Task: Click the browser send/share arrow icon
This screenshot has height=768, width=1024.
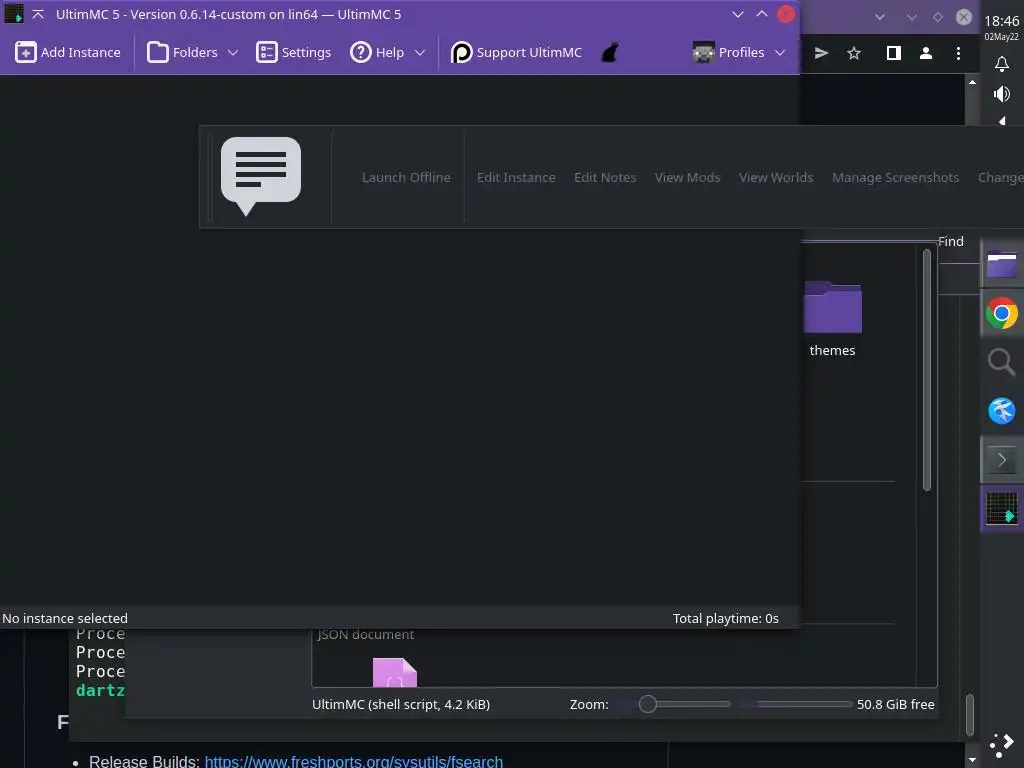Action: coord(822,53)
